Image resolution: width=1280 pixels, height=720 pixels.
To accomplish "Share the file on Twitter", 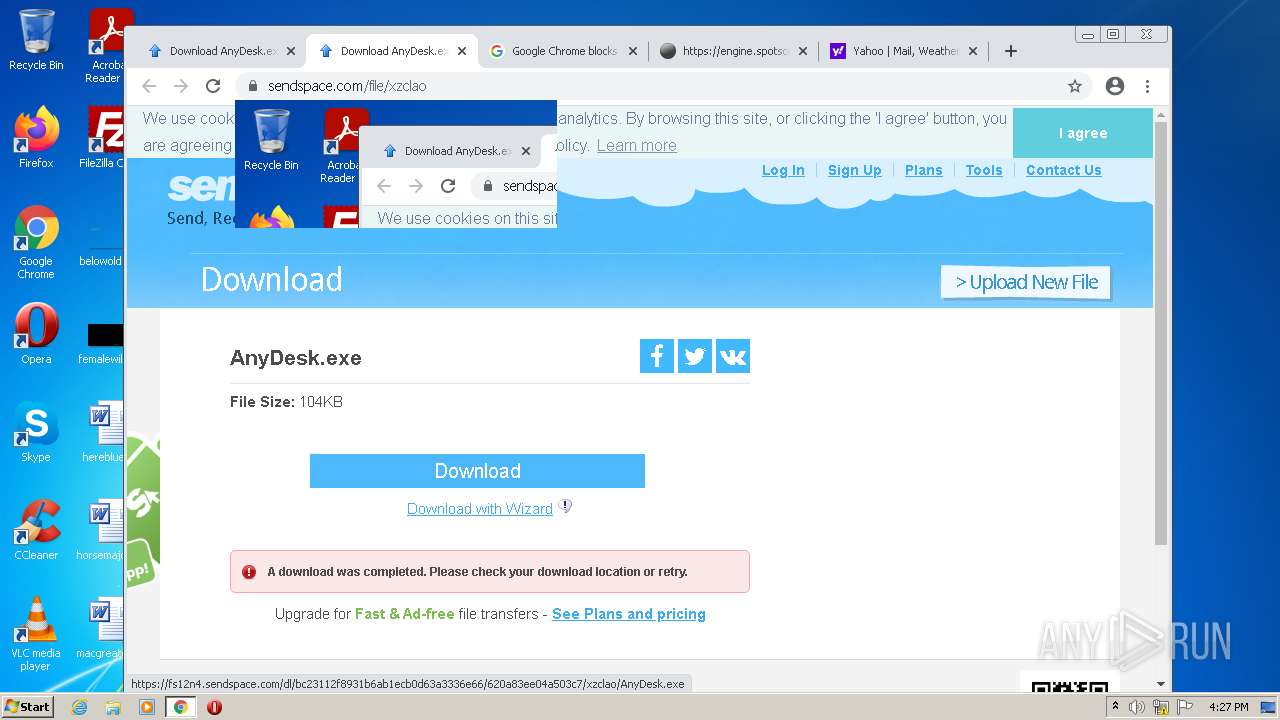I will click(x=695, y=356).
